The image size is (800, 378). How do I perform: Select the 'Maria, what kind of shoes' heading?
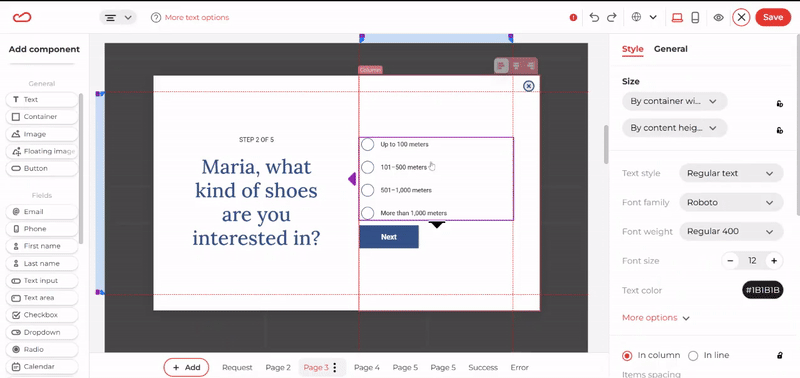[x=256, y=202]
